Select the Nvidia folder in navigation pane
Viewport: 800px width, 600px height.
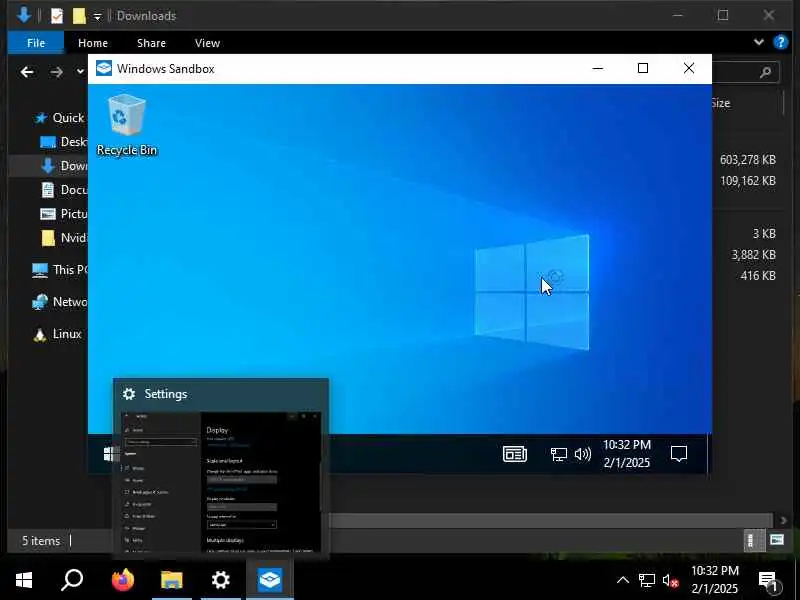click(x=63, y=238)
